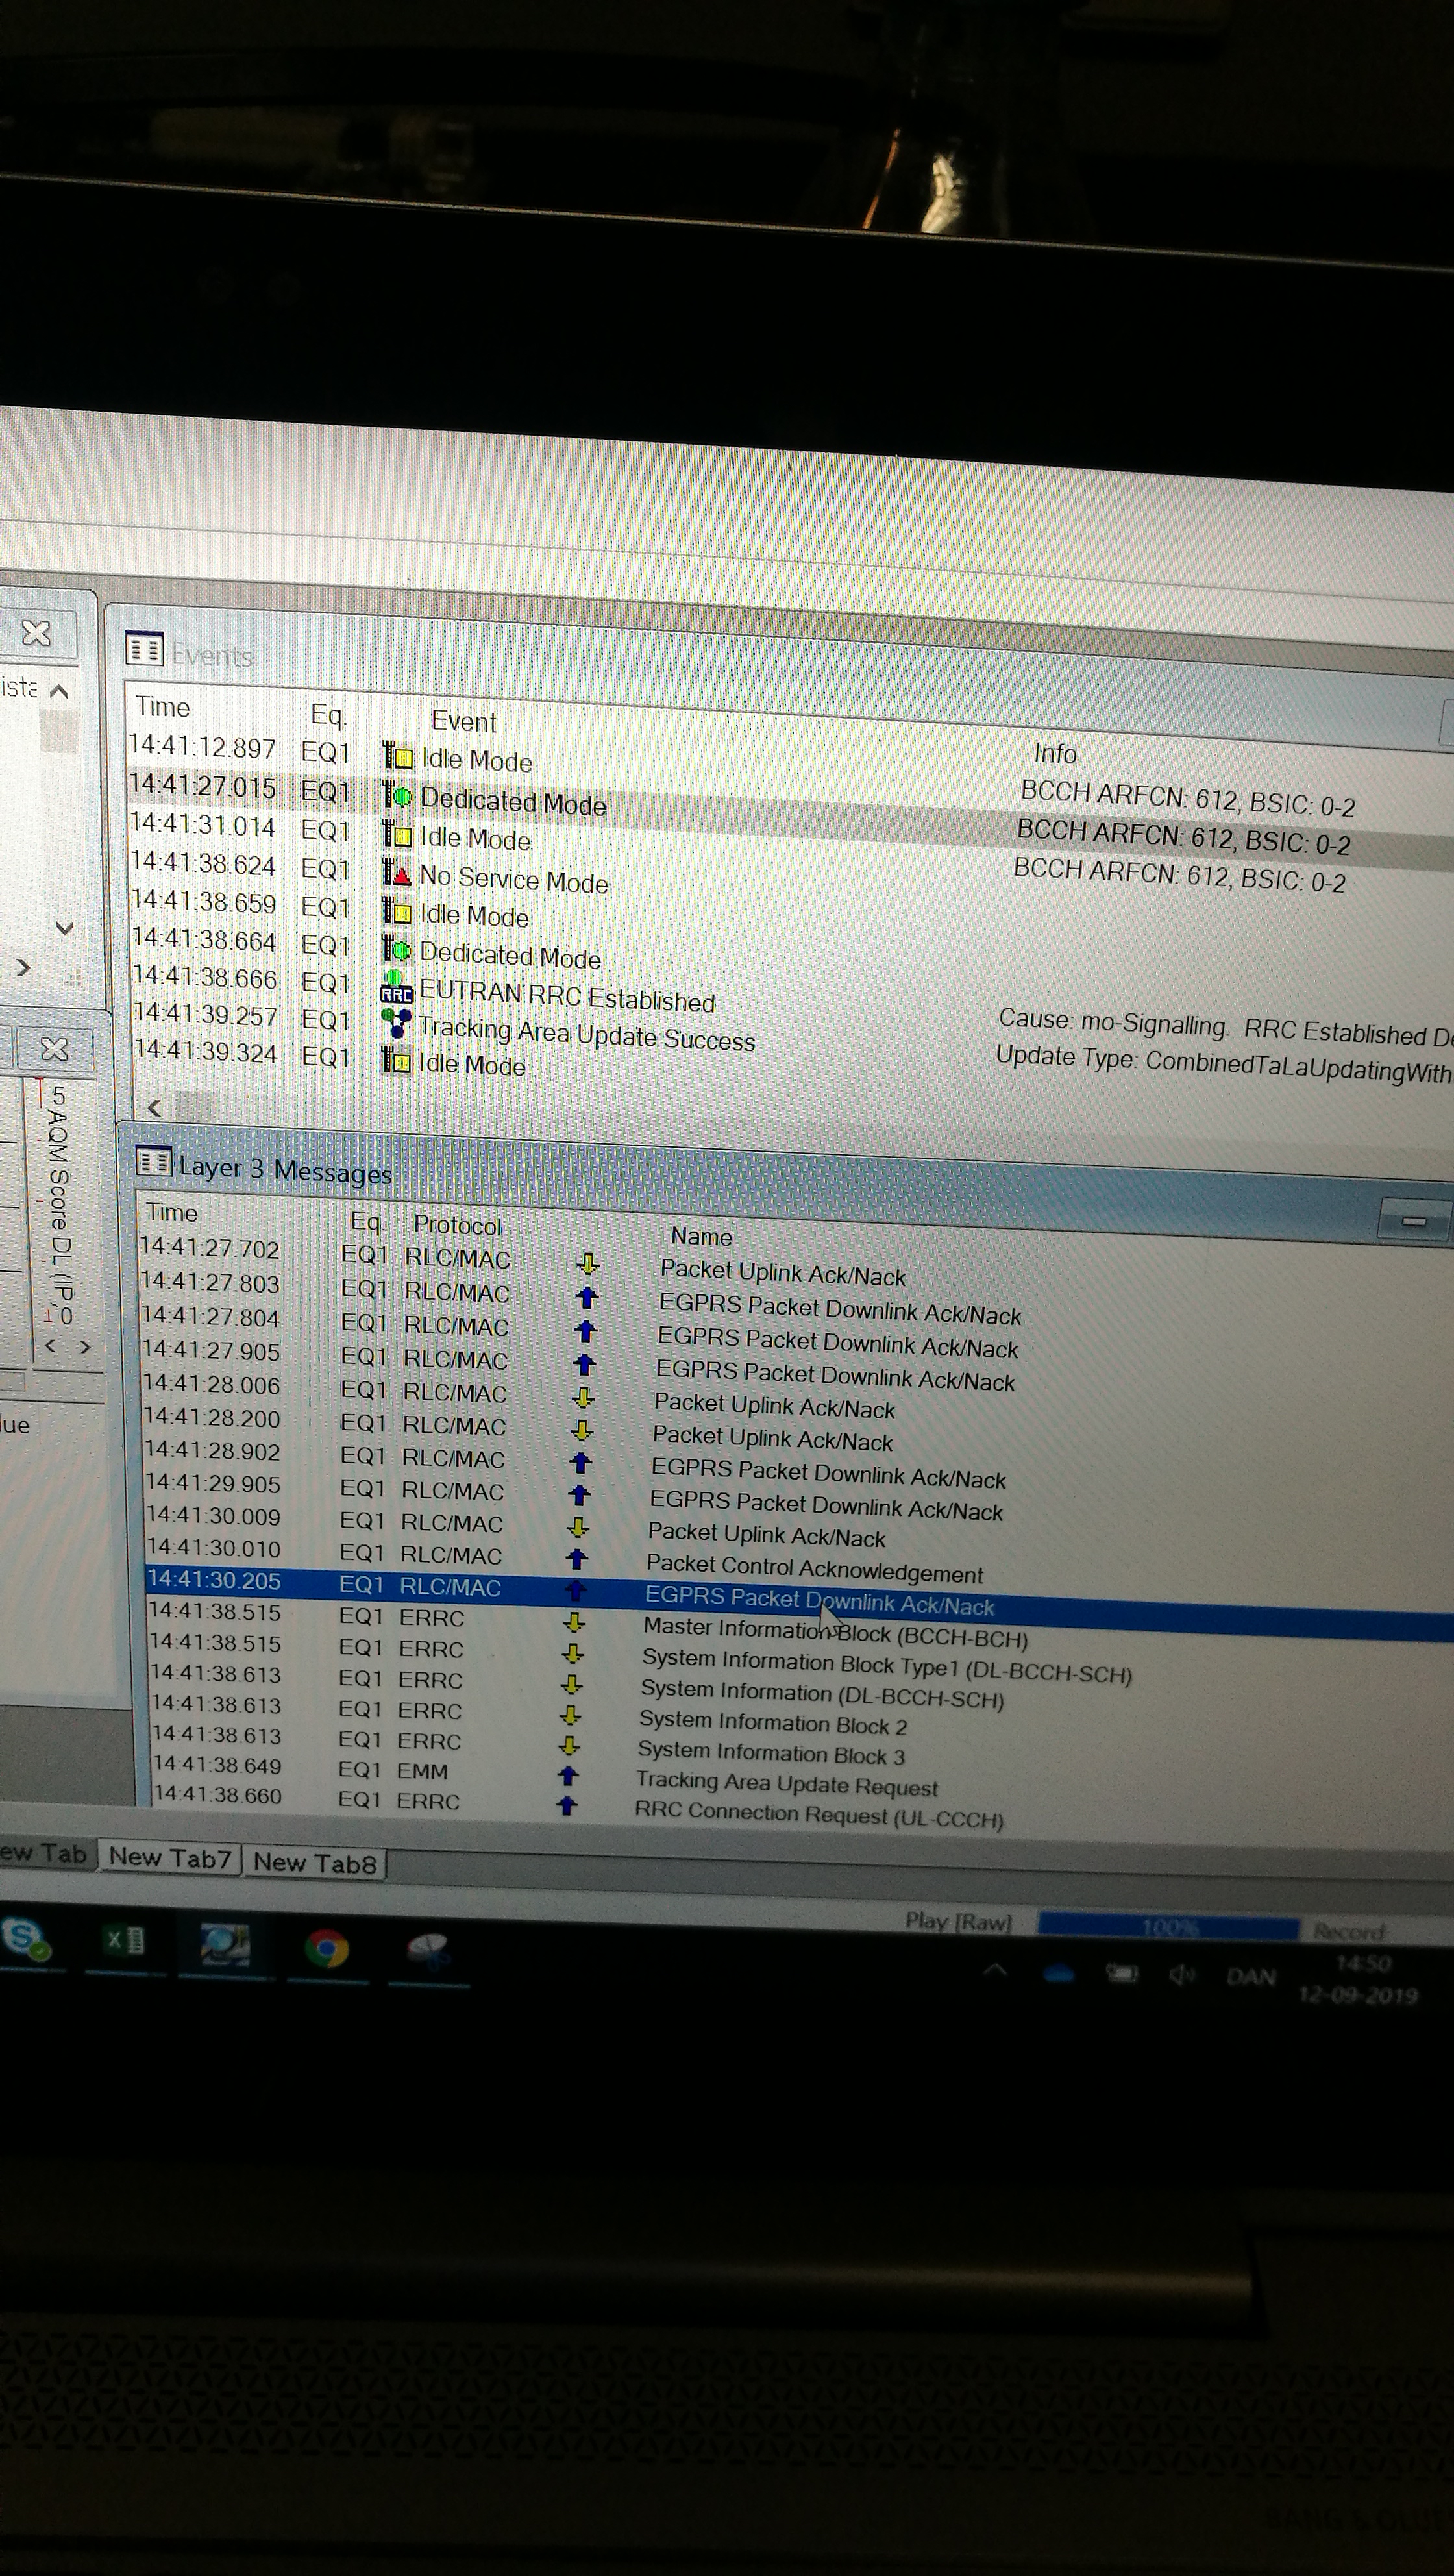Click uplink arrow at 14:41:27.905
The height and width of the screenshot is (2576, 1454).
(x=586, y=1364)
